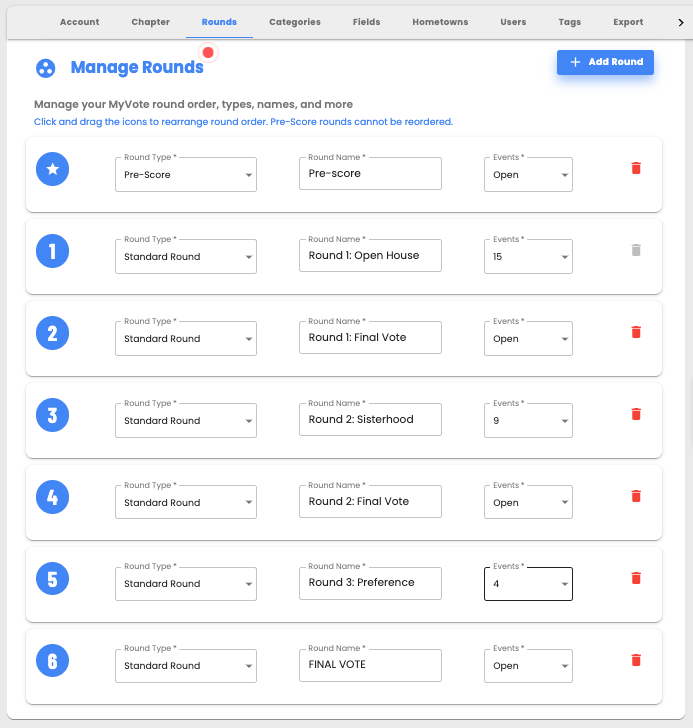
Task: Click the round number 6 drag icon
Action: (x=52, y=661)
